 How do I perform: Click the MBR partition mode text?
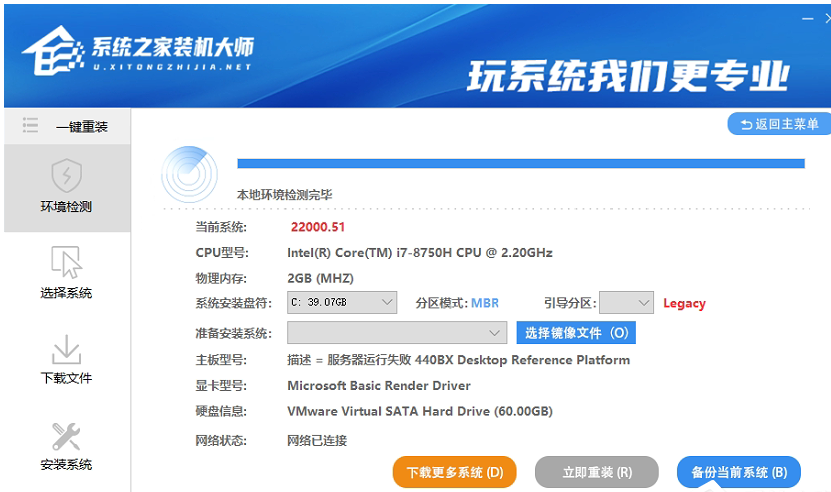(484, 303)
